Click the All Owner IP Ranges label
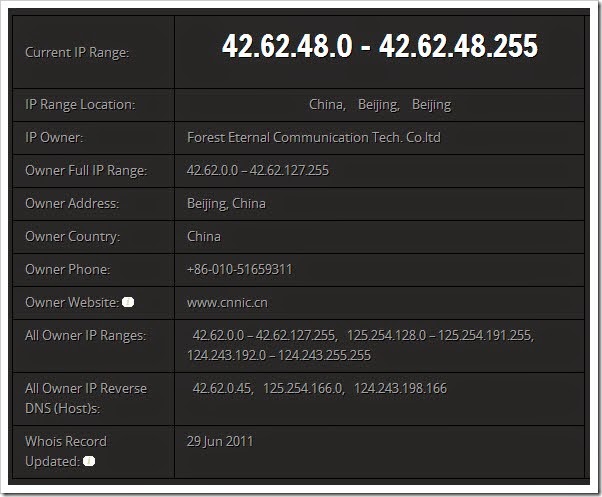 pos(85,335)
